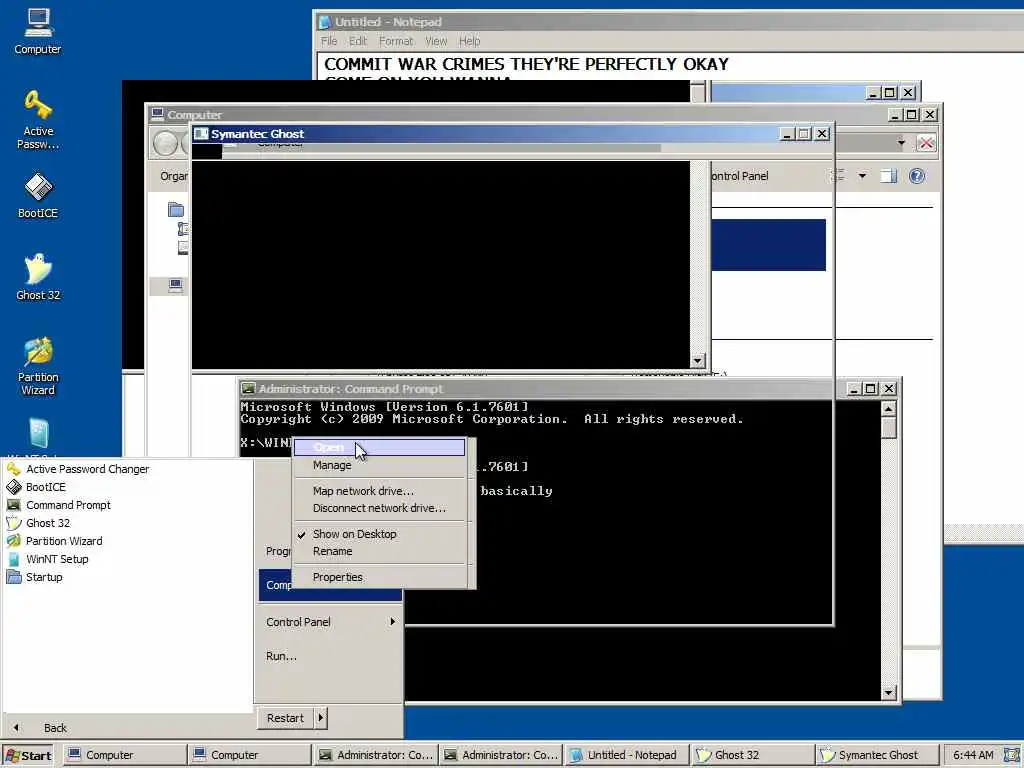Screen dimensions: 1024x768
Task: Open the view options dropdown arrow
Action: [x=862, y=176]
